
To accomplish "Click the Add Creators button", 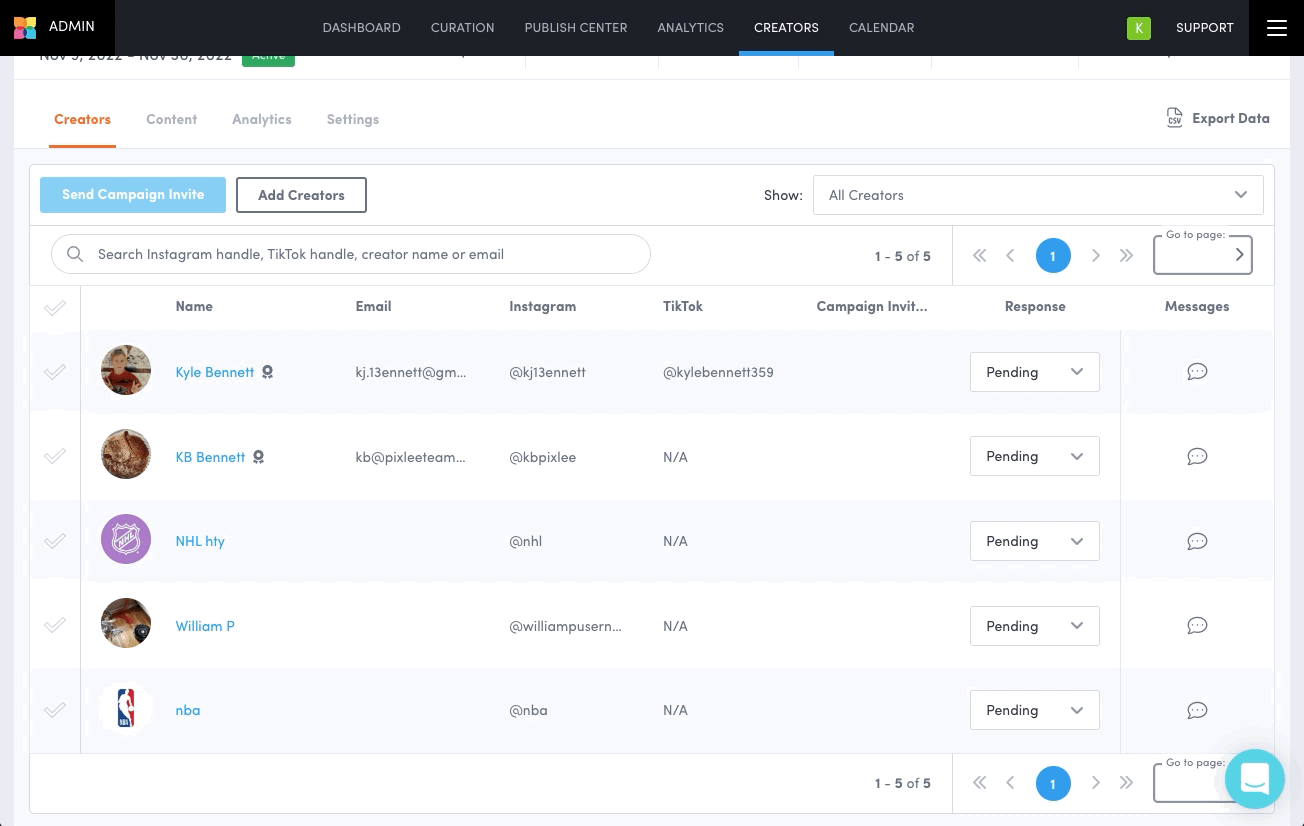I will tap(301, 195).
